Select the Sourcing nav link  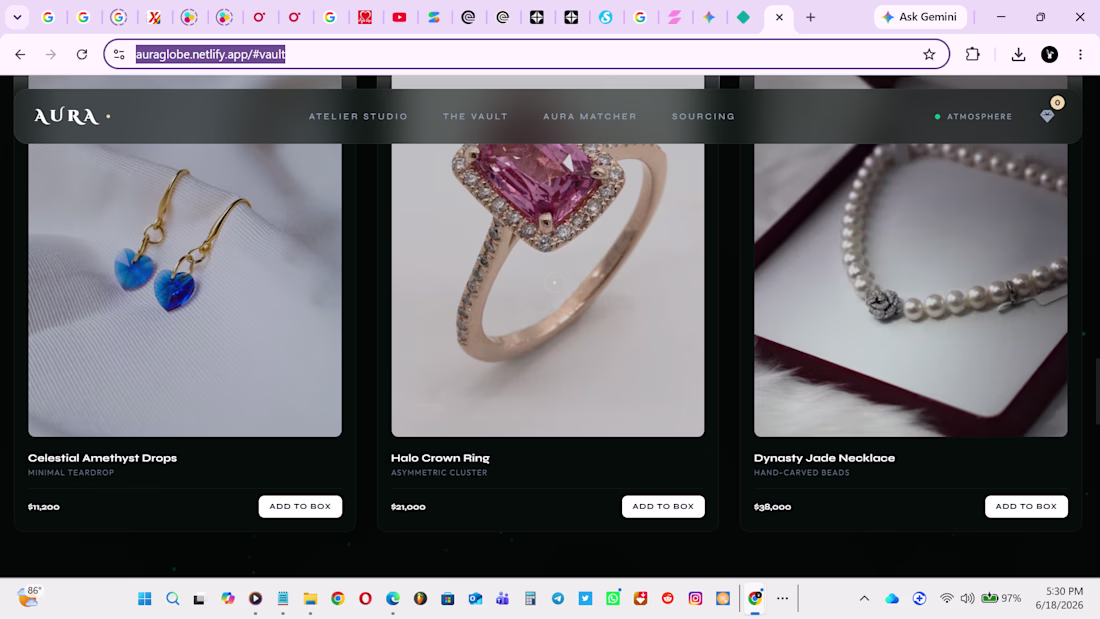(703, 117)
